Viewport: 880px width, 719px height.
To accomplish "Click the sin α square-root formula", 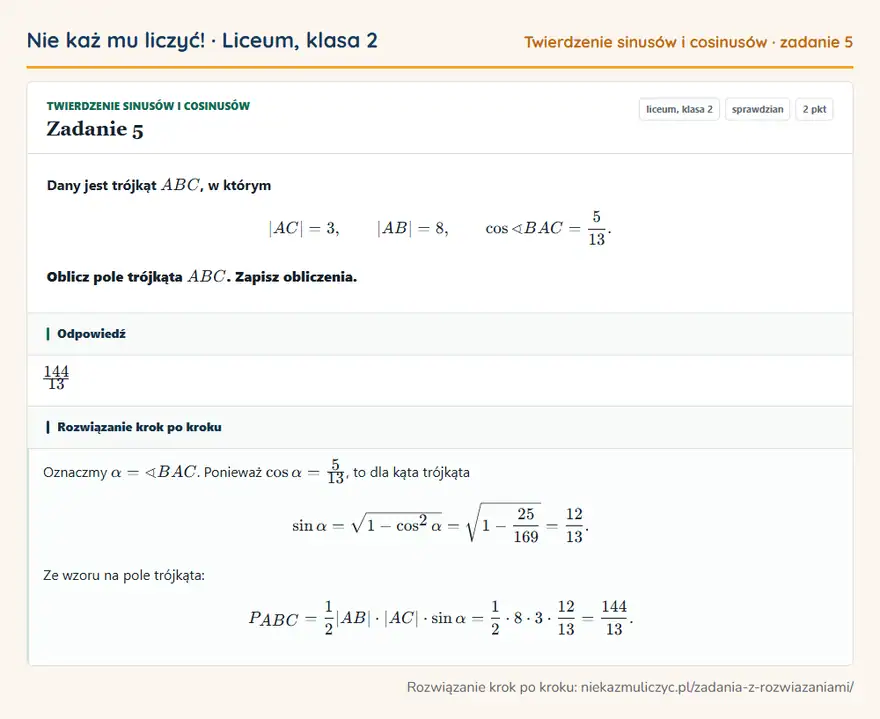I will [440, 524].
